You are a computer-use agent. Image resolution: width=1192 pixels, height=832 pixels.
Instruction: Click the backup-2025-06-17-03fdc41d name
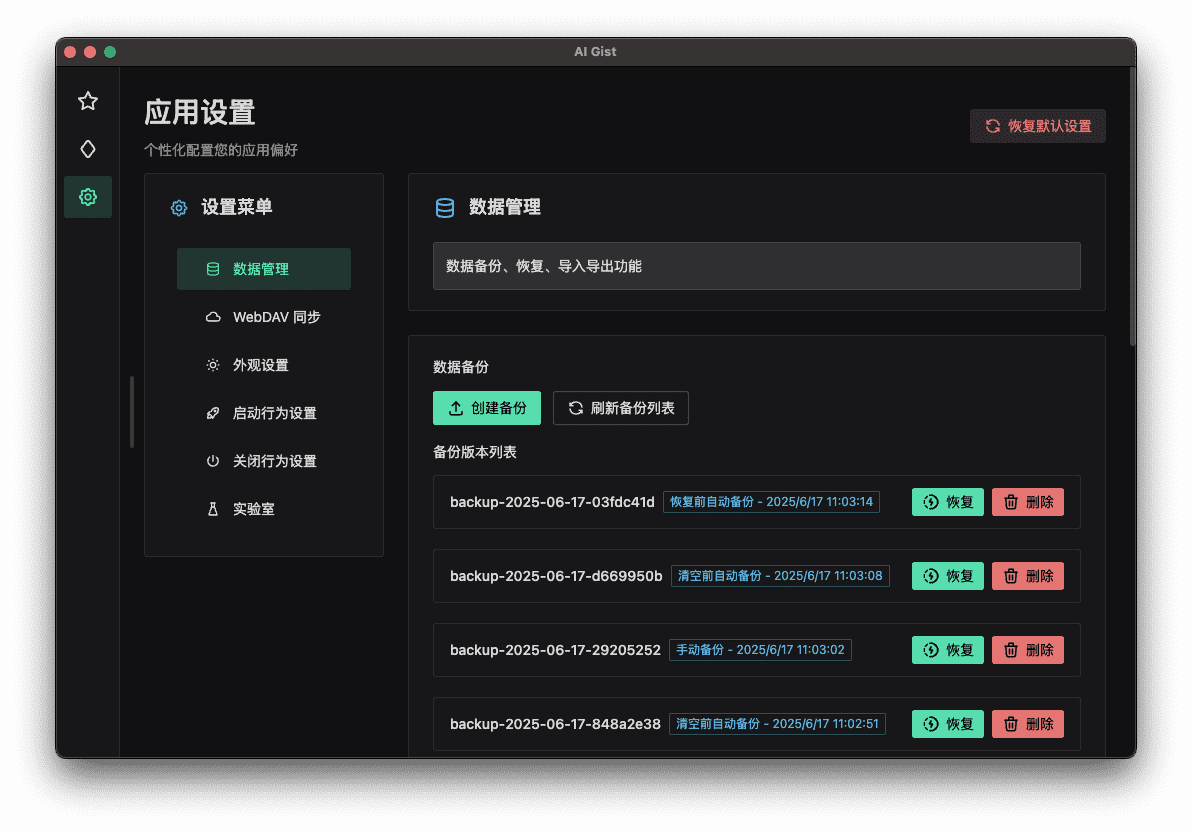[x=552, y=502]
